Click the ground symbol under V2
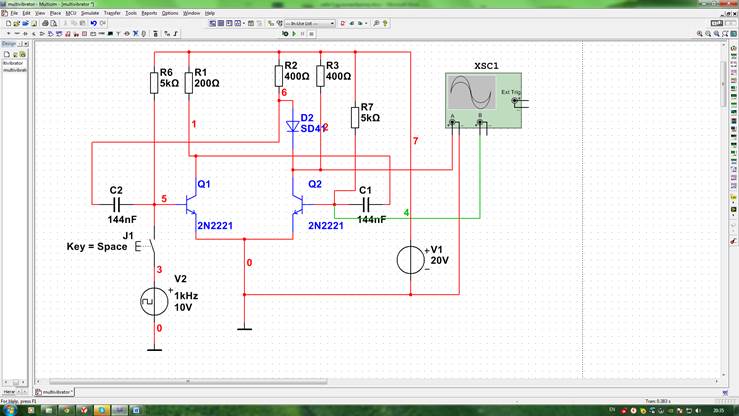 [154, 349]
